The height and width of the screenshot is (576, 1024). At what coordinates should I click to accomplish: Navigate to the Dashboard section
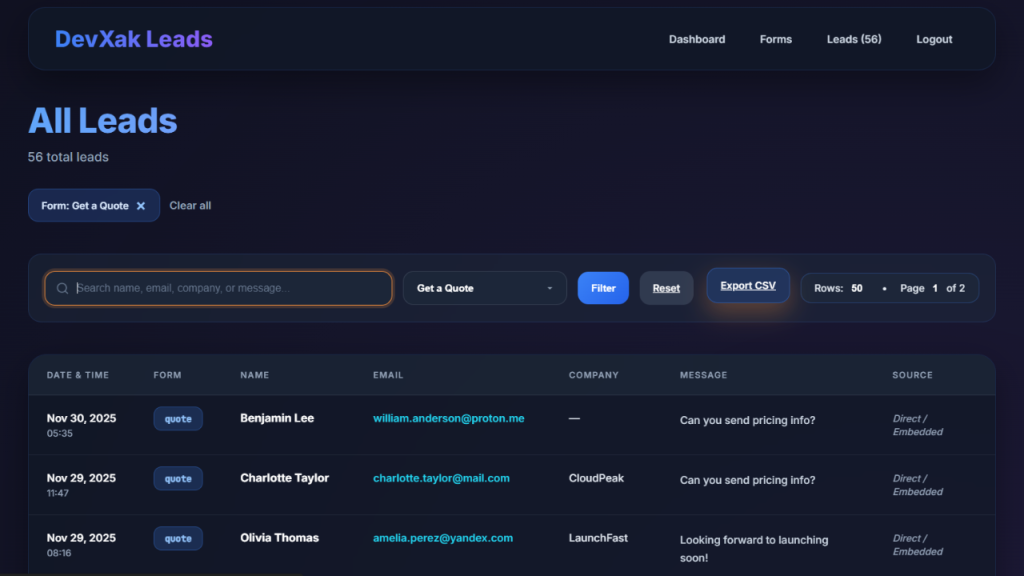697,39
